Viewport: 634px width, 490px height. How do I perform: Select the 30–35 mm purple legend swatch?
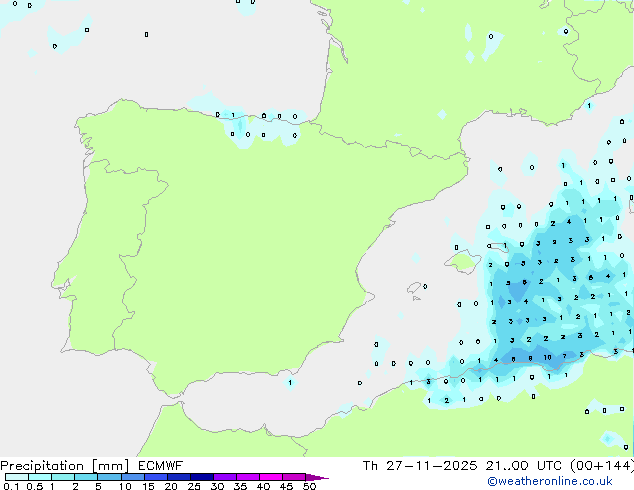224,477
